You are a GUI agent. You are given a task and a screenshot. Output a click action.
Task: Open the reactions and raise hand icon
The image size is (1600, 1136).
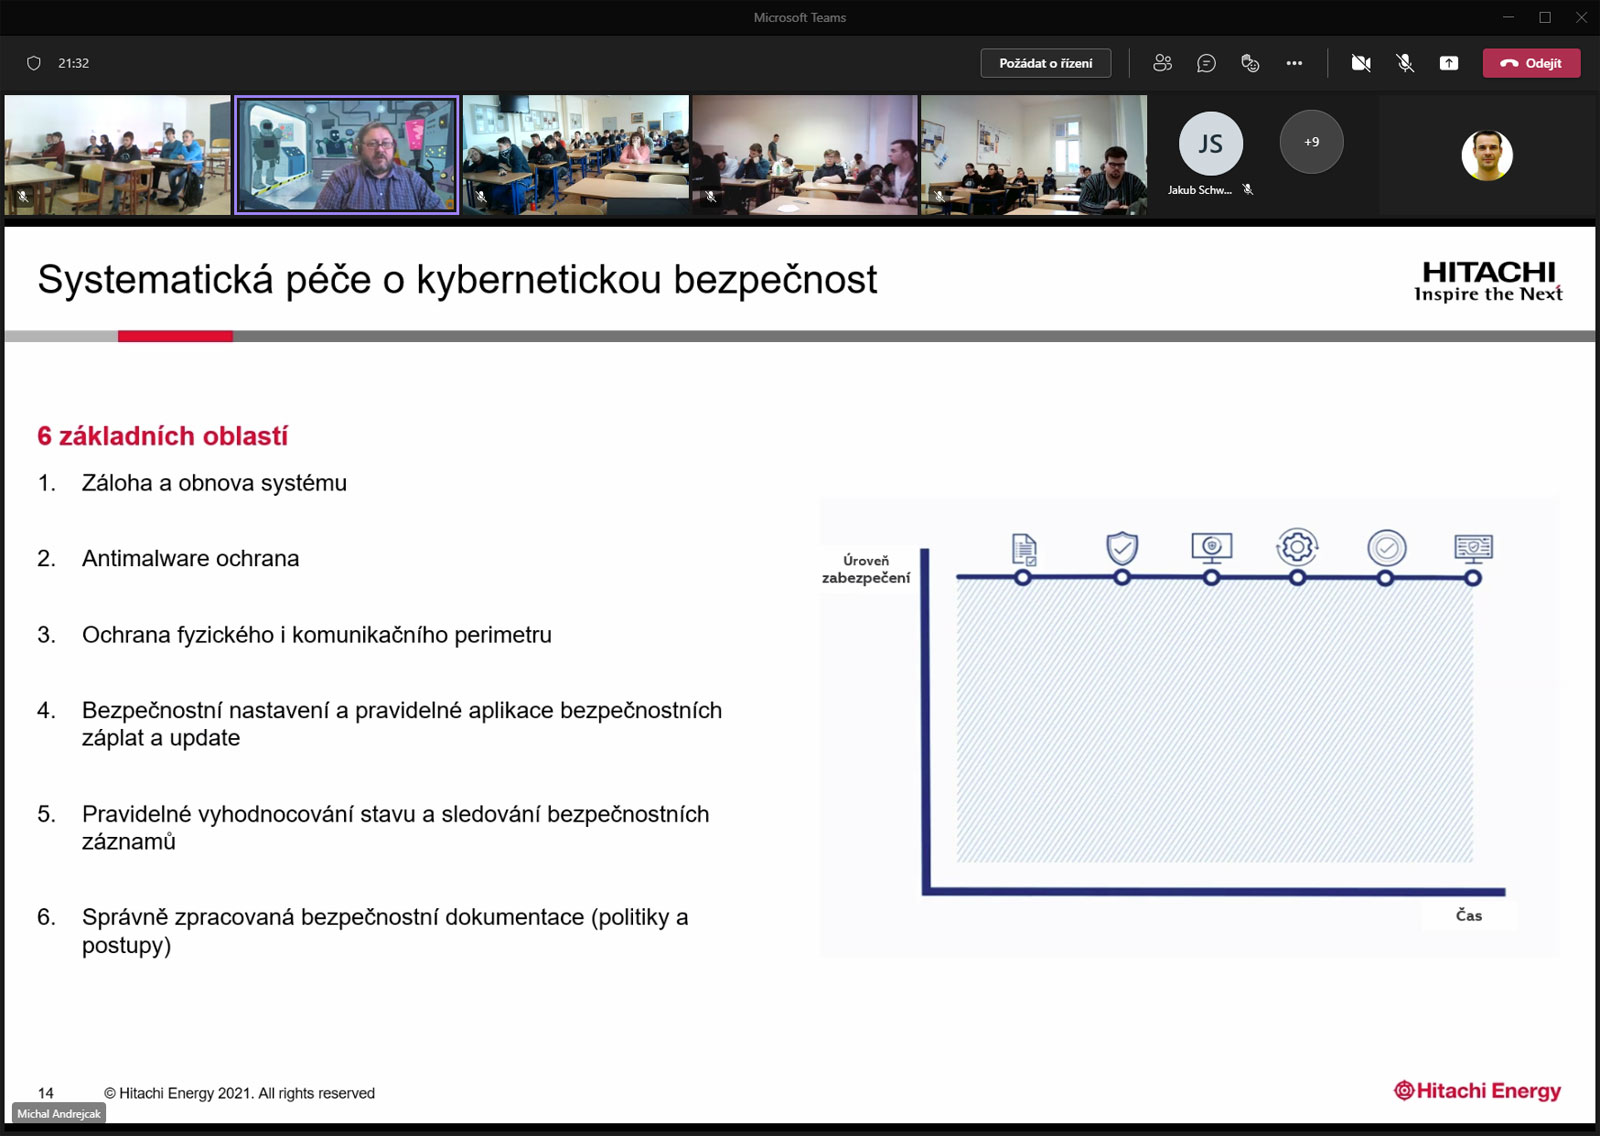(x=1250, y=63)
